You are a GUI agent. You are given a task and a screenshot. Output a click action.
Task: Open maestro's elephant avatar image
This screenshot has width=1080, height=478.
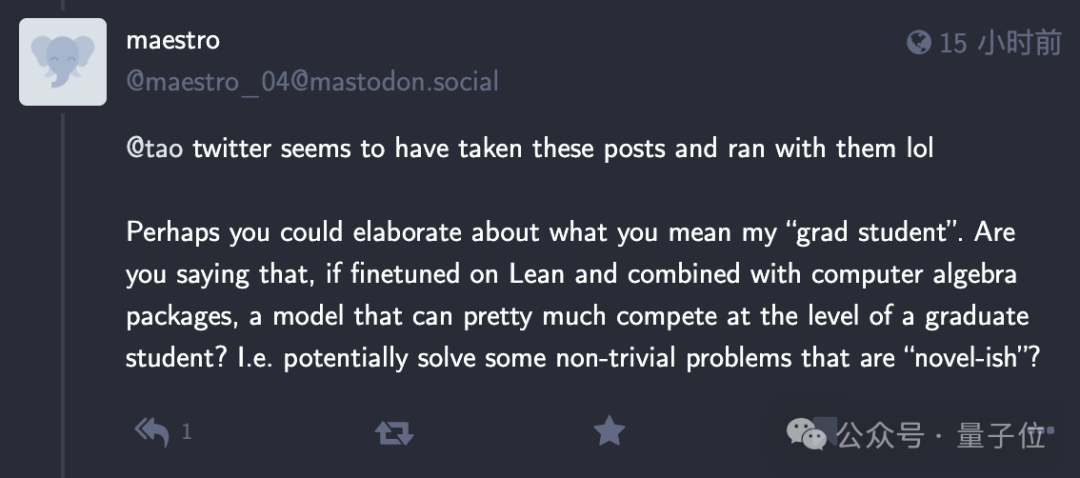tap(63, 61)
